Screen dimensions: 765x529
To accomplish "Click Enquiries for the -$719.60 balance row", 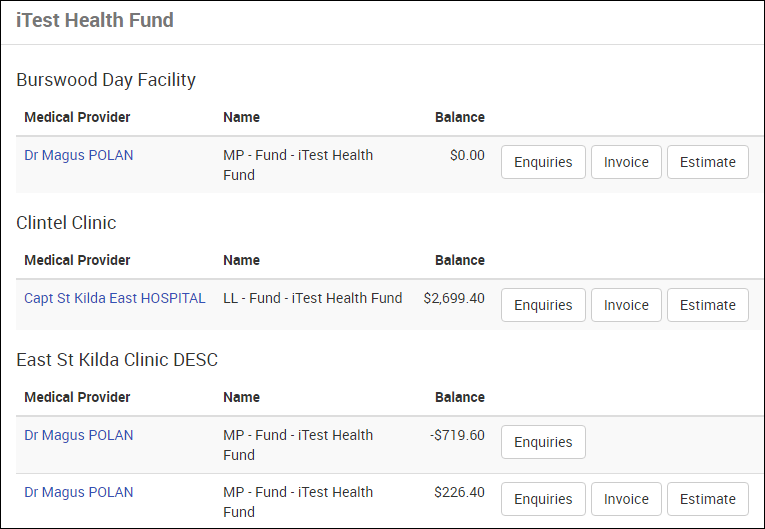I will pyautogui.click(x=543, y=442).
